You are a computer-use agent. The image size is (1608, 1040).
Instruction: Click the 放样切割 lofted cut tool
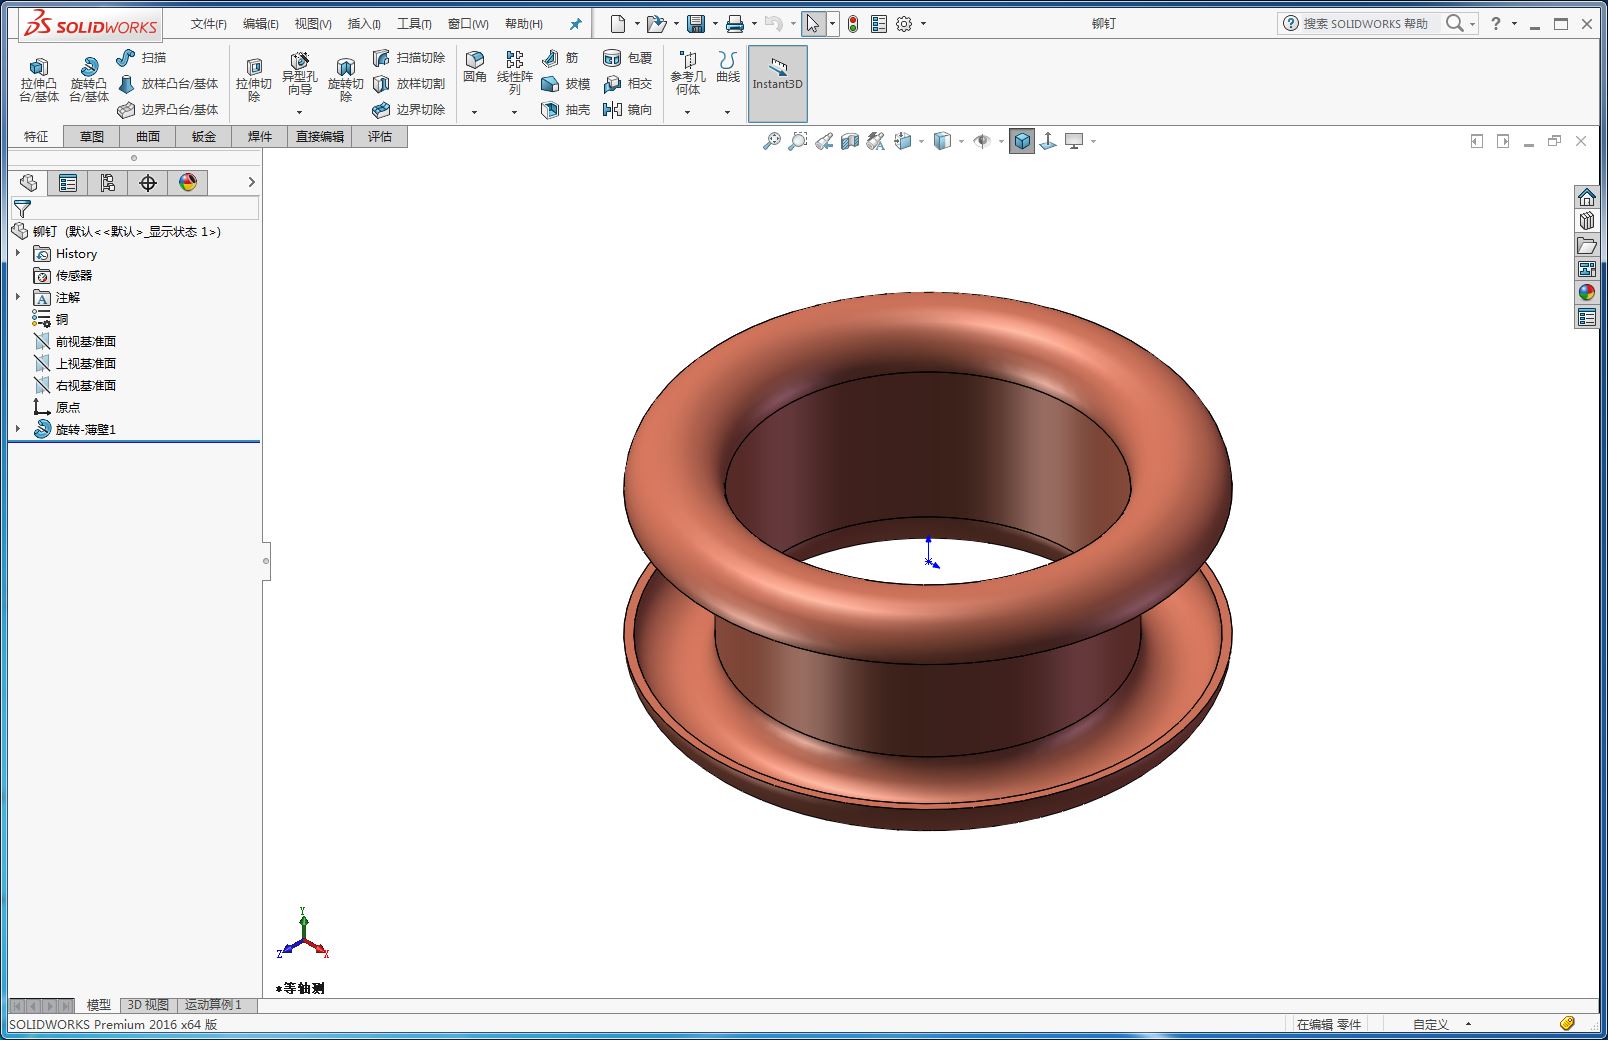click(408, 84)
